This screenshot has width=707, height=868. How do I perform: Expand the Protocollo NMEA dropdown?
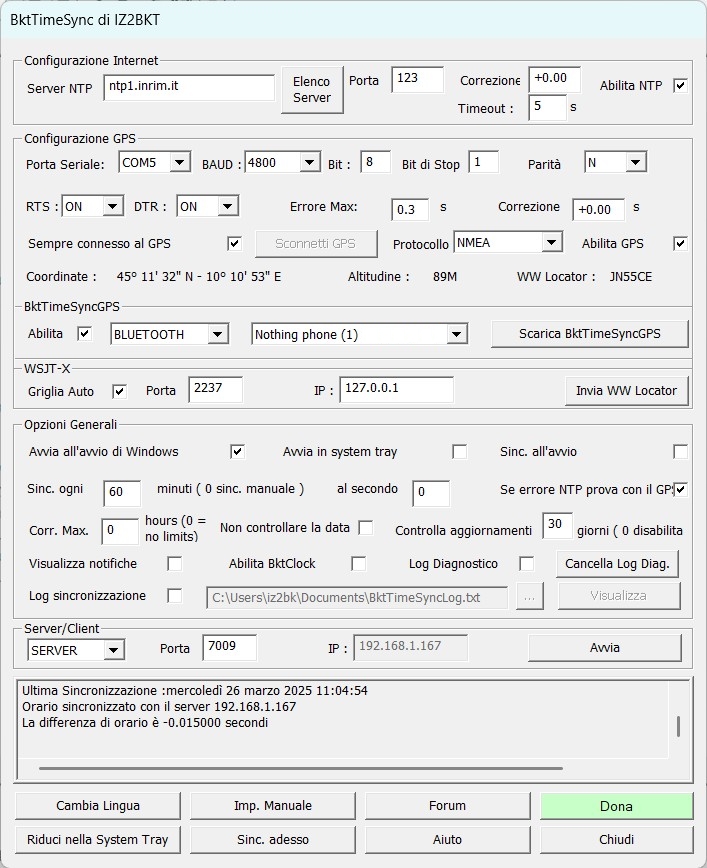tap(508, 242)
